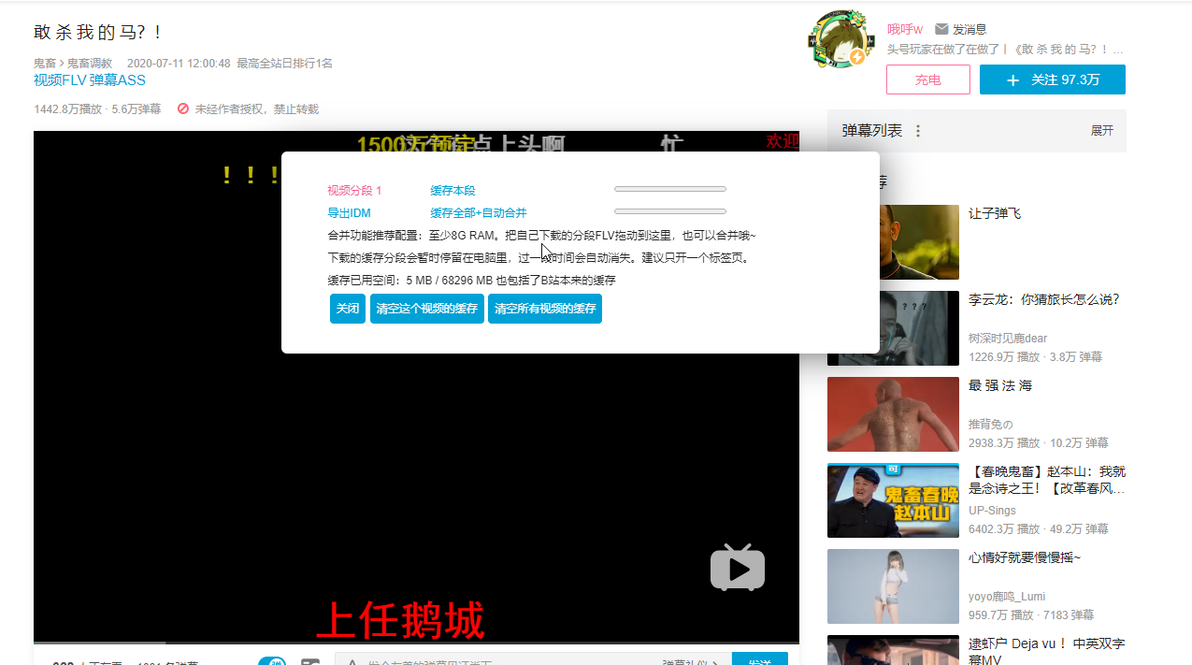Close the cache dialog with 关闭
Viewport: 1192px width, 665px height.
coord(347,309)
